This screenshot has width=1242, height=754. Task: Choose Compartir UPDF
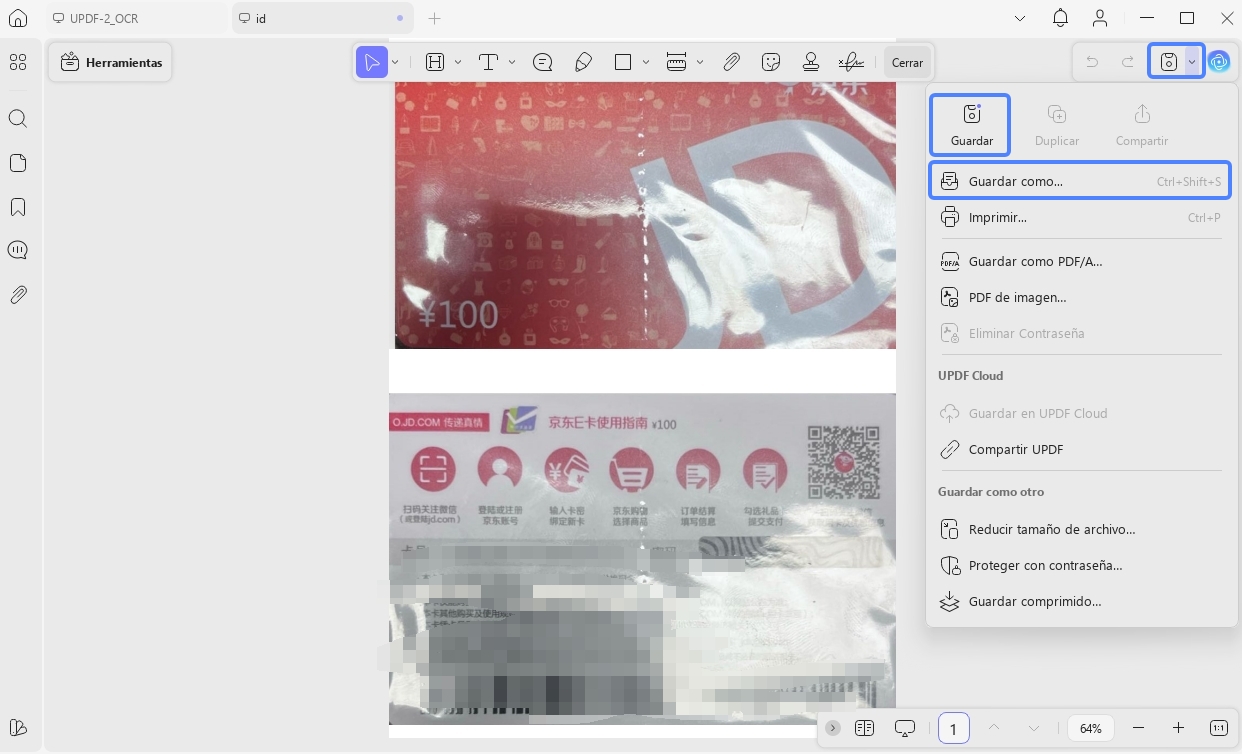[1080, 449]
